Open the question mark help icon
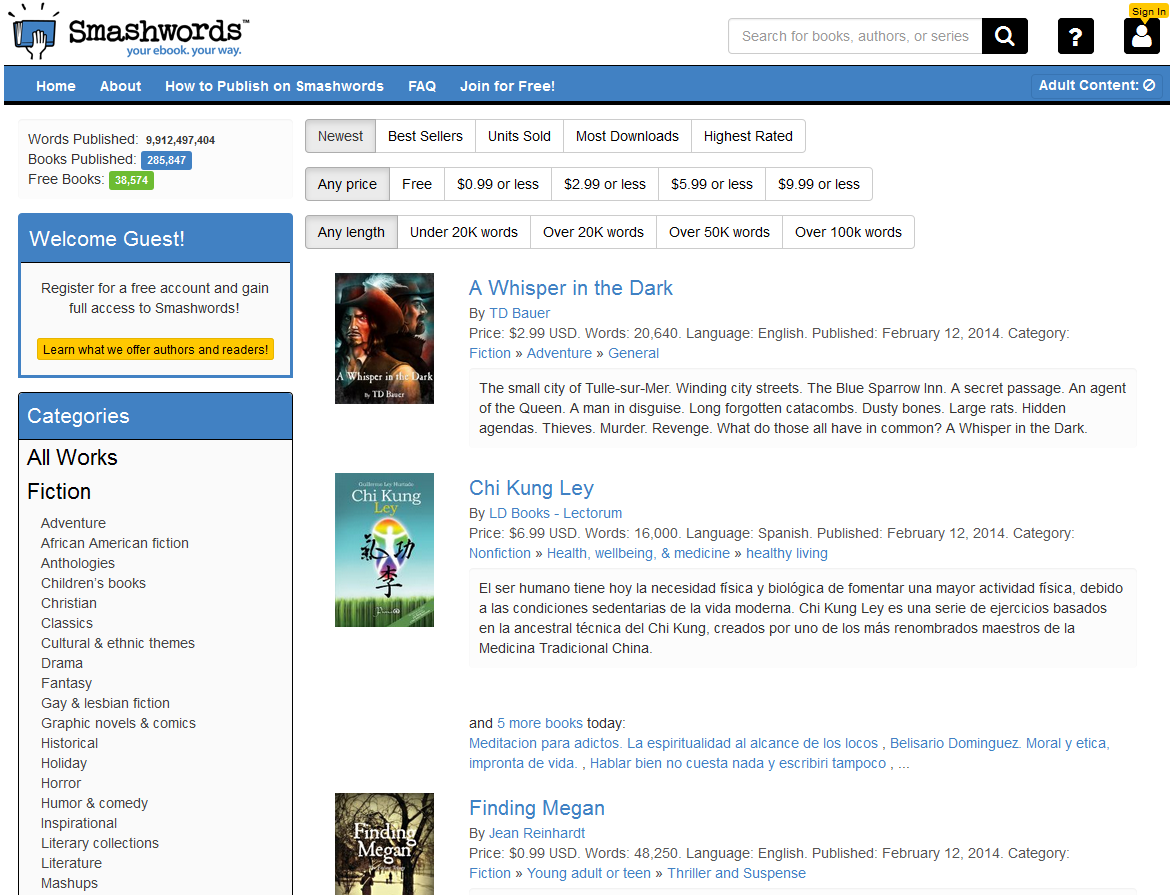 click(1075, 36)
